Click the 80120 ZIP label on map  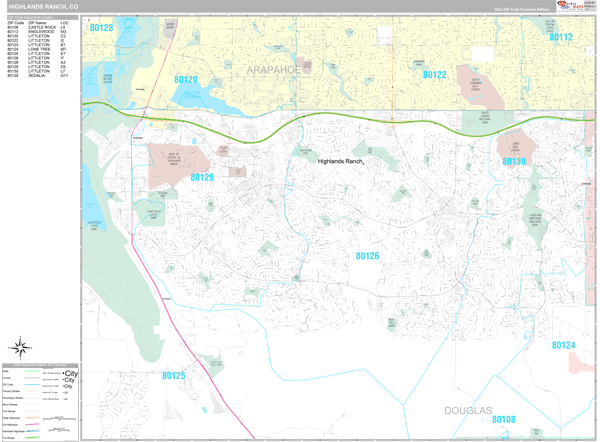pos(186,80)
